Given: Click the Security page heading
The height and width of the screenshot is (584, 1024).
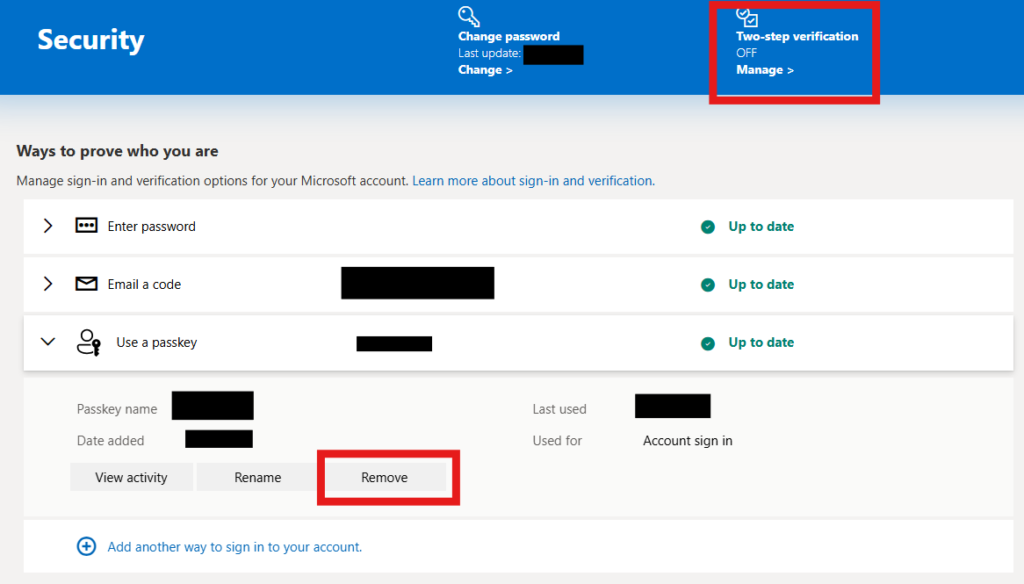Looking at the screenshot, I should coord(91,40).
